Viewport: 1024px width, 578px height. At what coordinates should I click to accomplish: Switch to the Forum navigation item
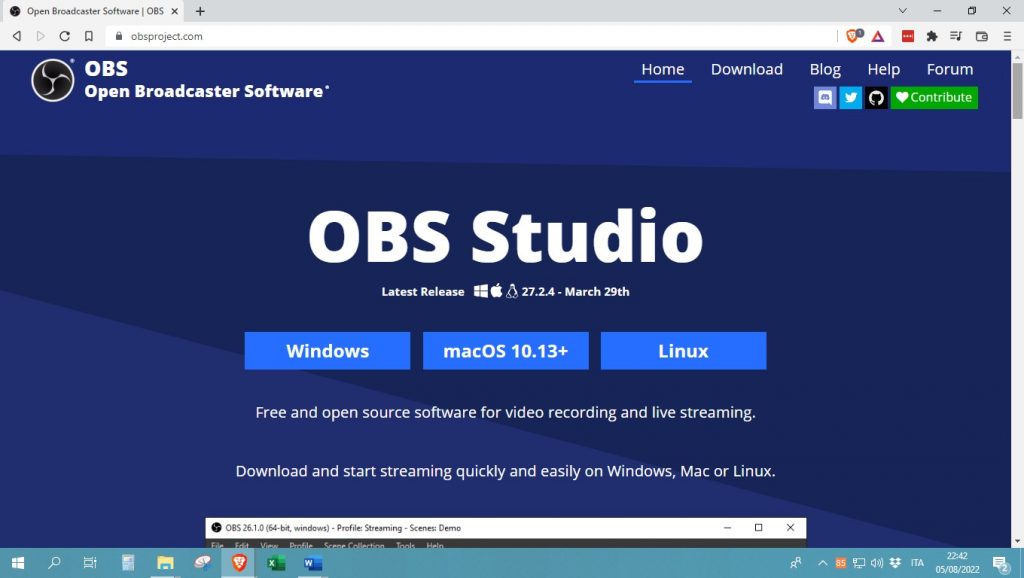949,69
